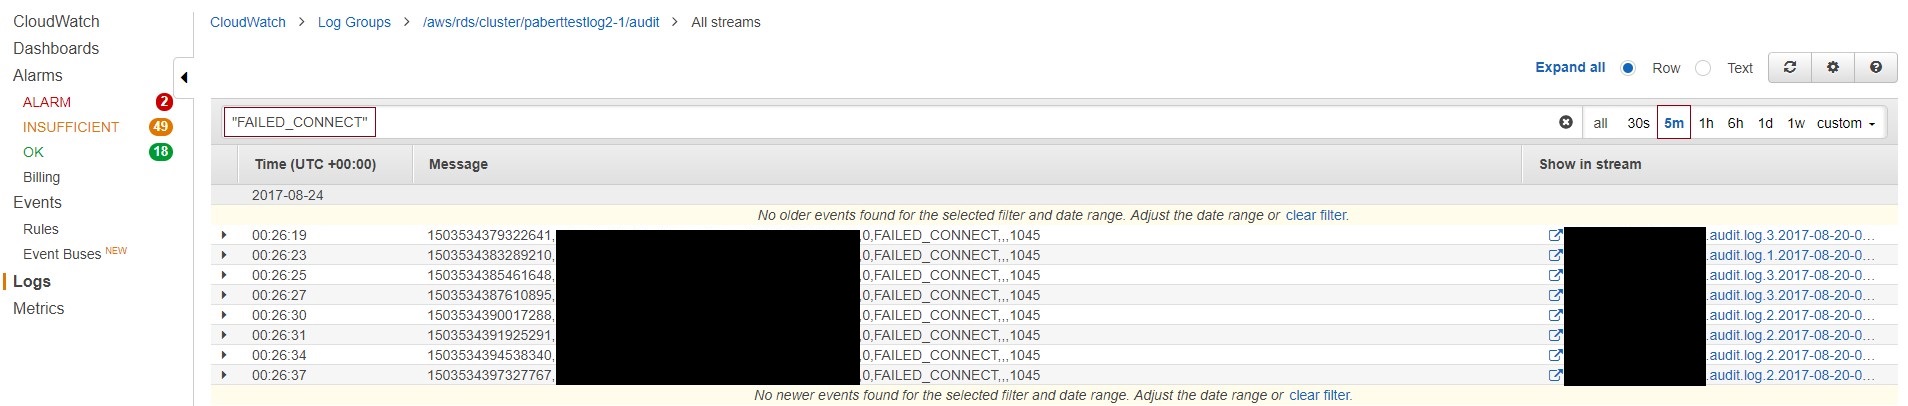Collapse sidebar with the left arrow
The width and height of the screenshot is (1908, 406).
click(x=184, y=77)
